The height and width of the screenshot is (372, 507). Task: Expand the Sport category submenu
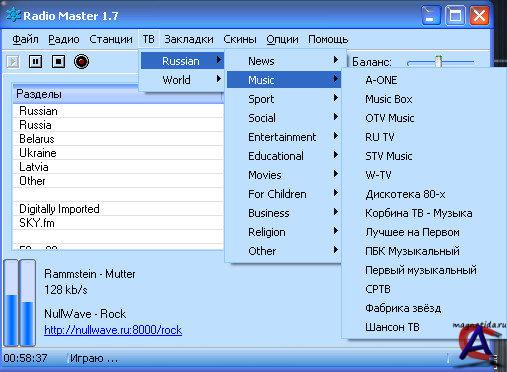pyautogui.click(x=284, y=99)
